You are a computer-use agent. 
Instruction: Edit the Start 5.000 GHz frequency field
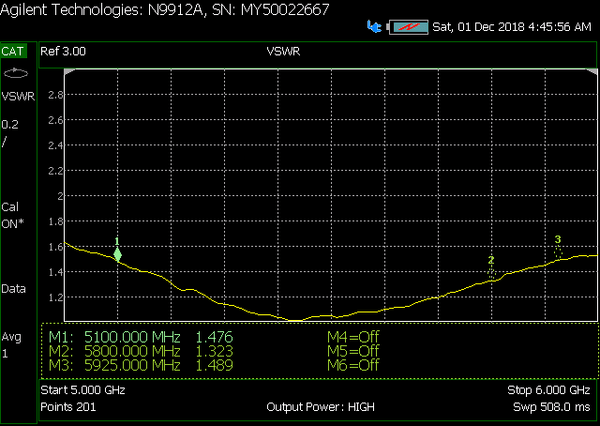[82, 390]
